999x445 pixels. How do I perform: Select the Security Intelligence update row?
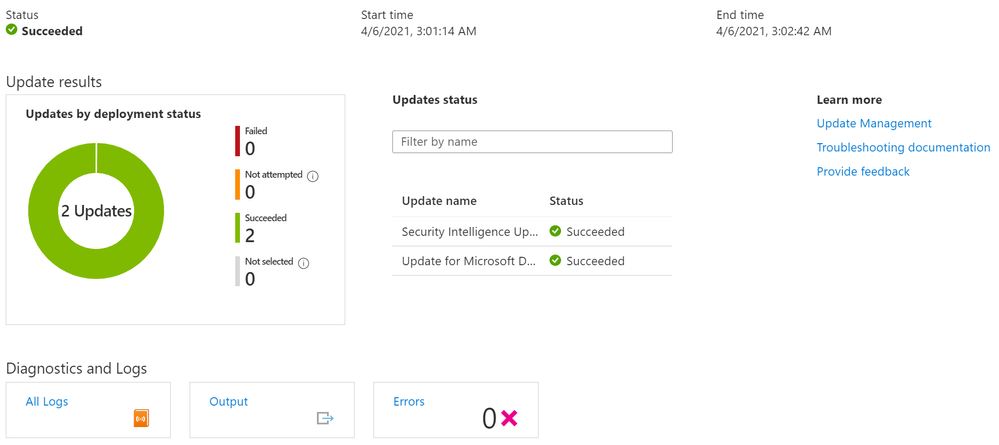tap(470, 231)
